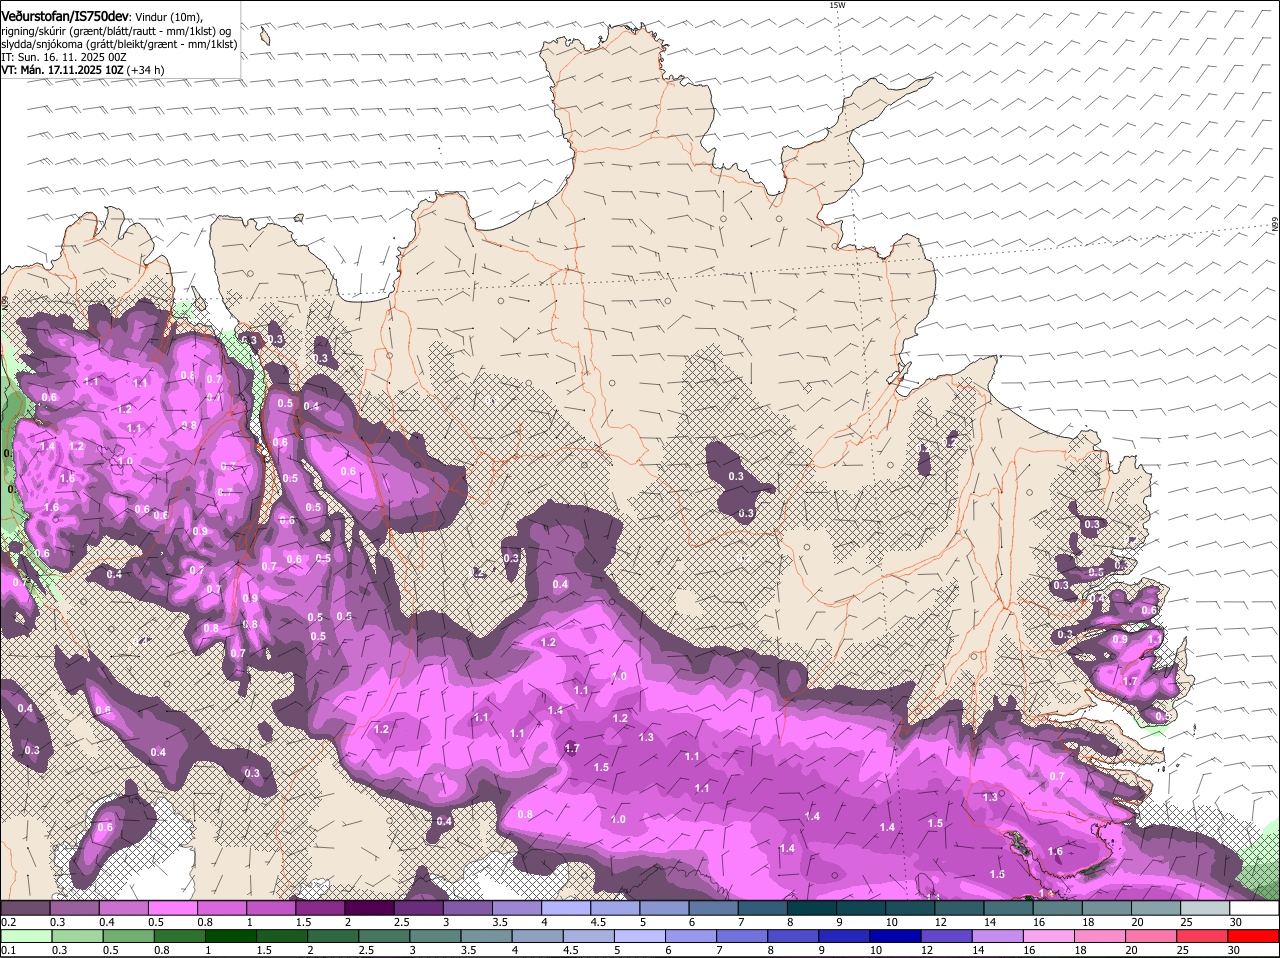
Task: Click the pale green 0.1 swatch in lower legend
Action: pyautogui.click(x=25, y=936)
